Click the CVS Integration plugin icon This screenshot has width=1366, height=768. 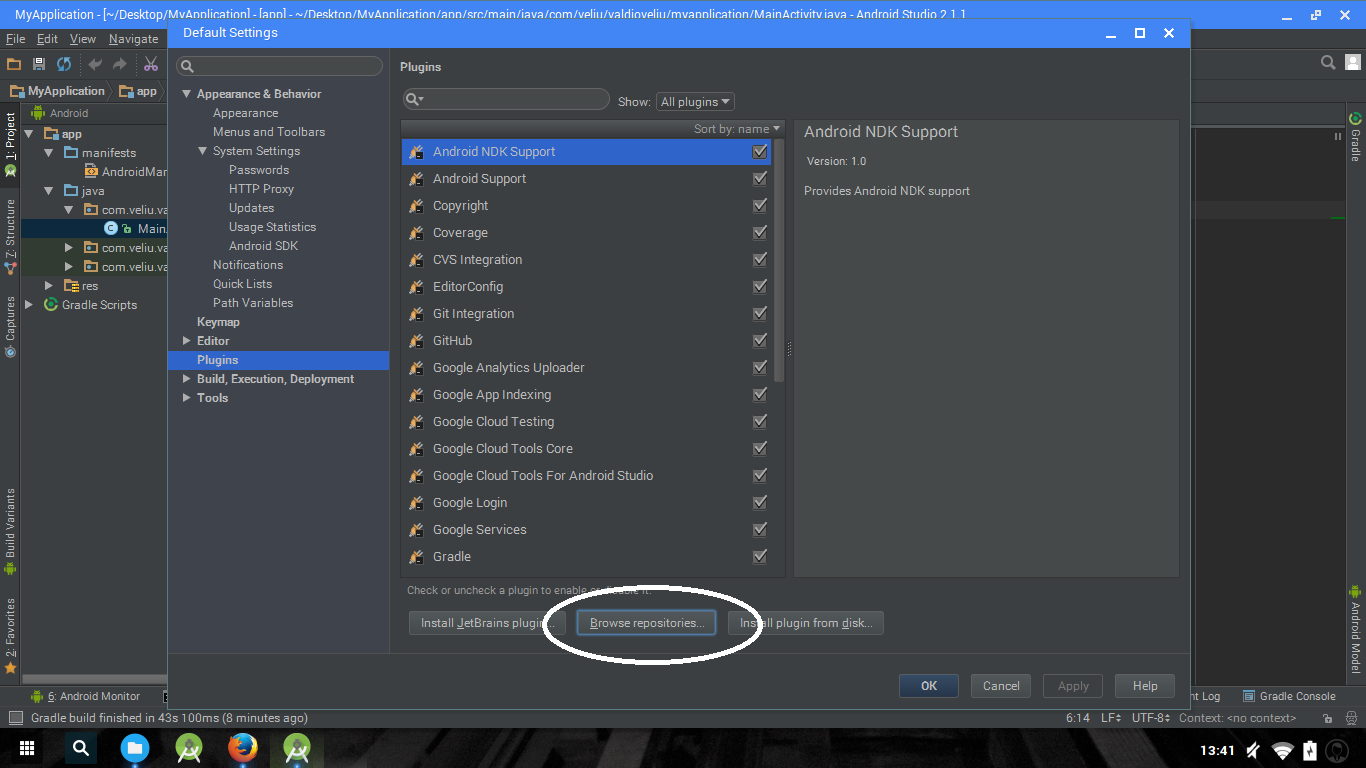[416, 260]
